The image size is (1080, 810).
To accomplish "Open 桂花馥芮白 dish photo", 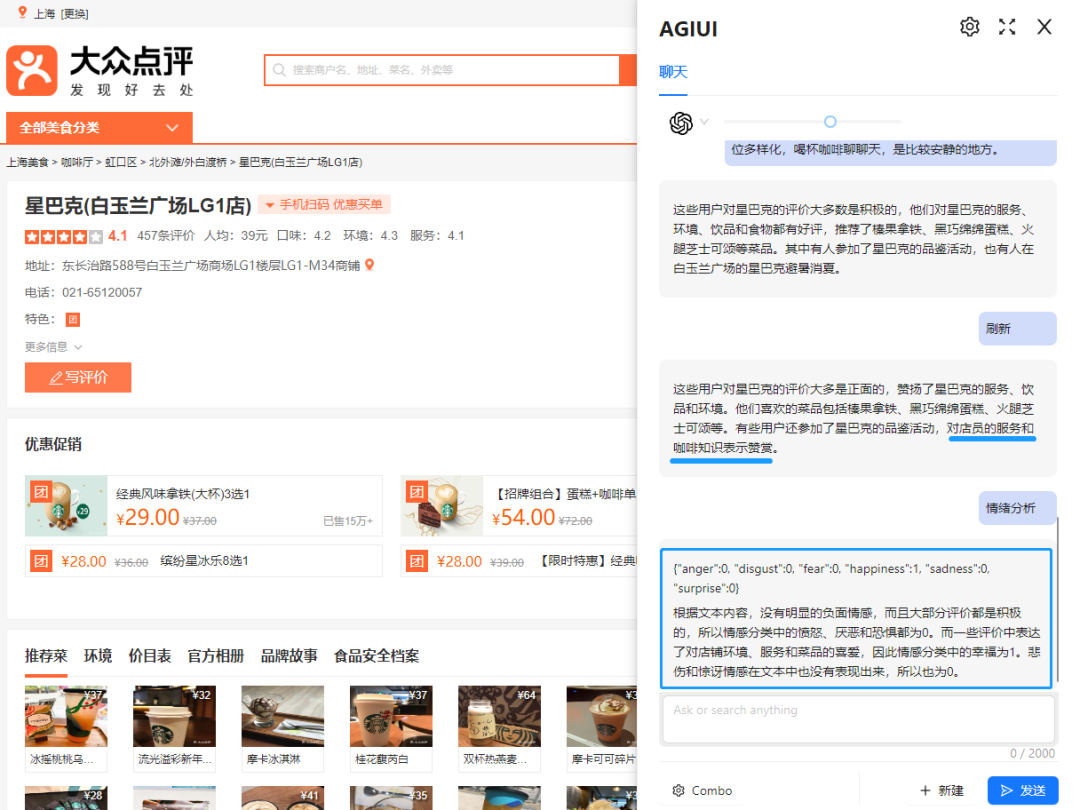I will point(391,716).
